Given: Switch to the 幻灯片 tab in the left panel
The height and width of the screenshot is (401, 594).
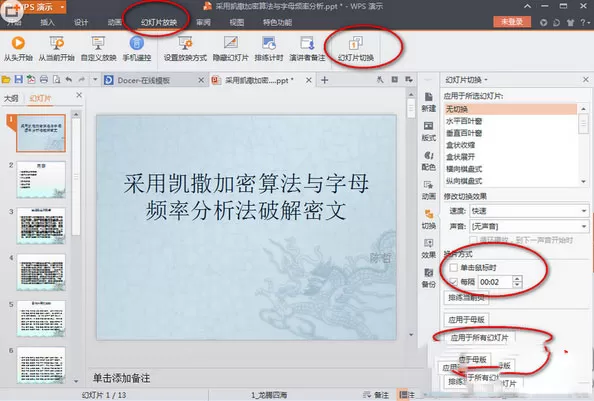Looking at the screenshot, I should tap(40, 98).
